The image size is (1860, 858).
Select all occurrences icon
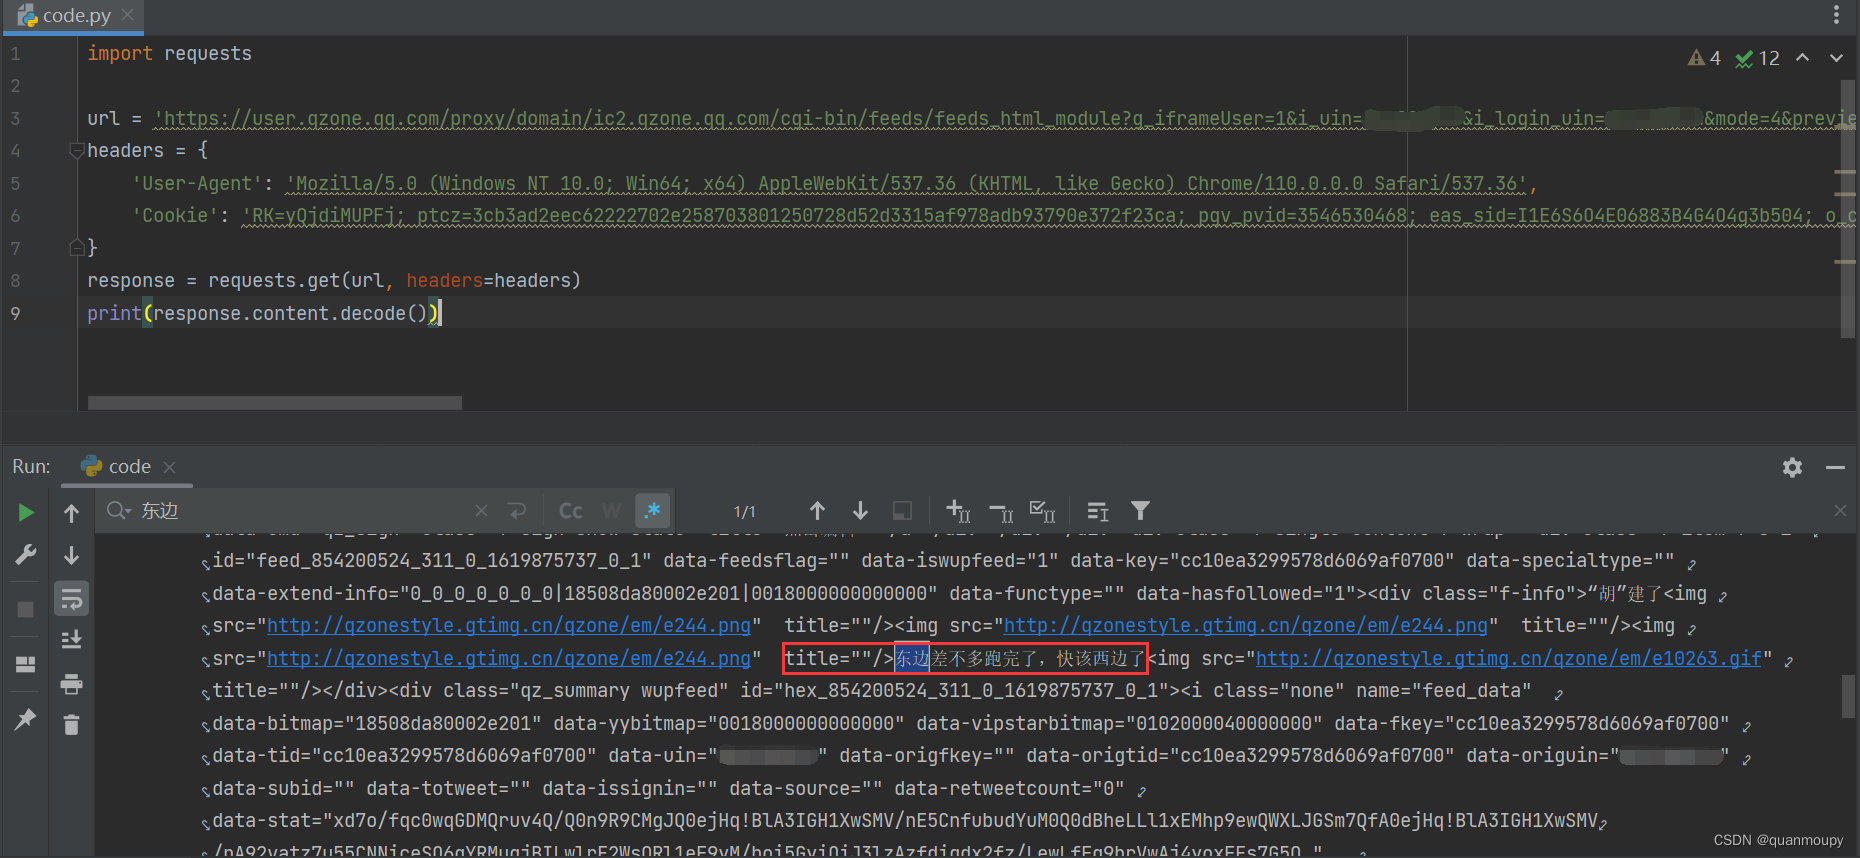[x=1043, y=511]
